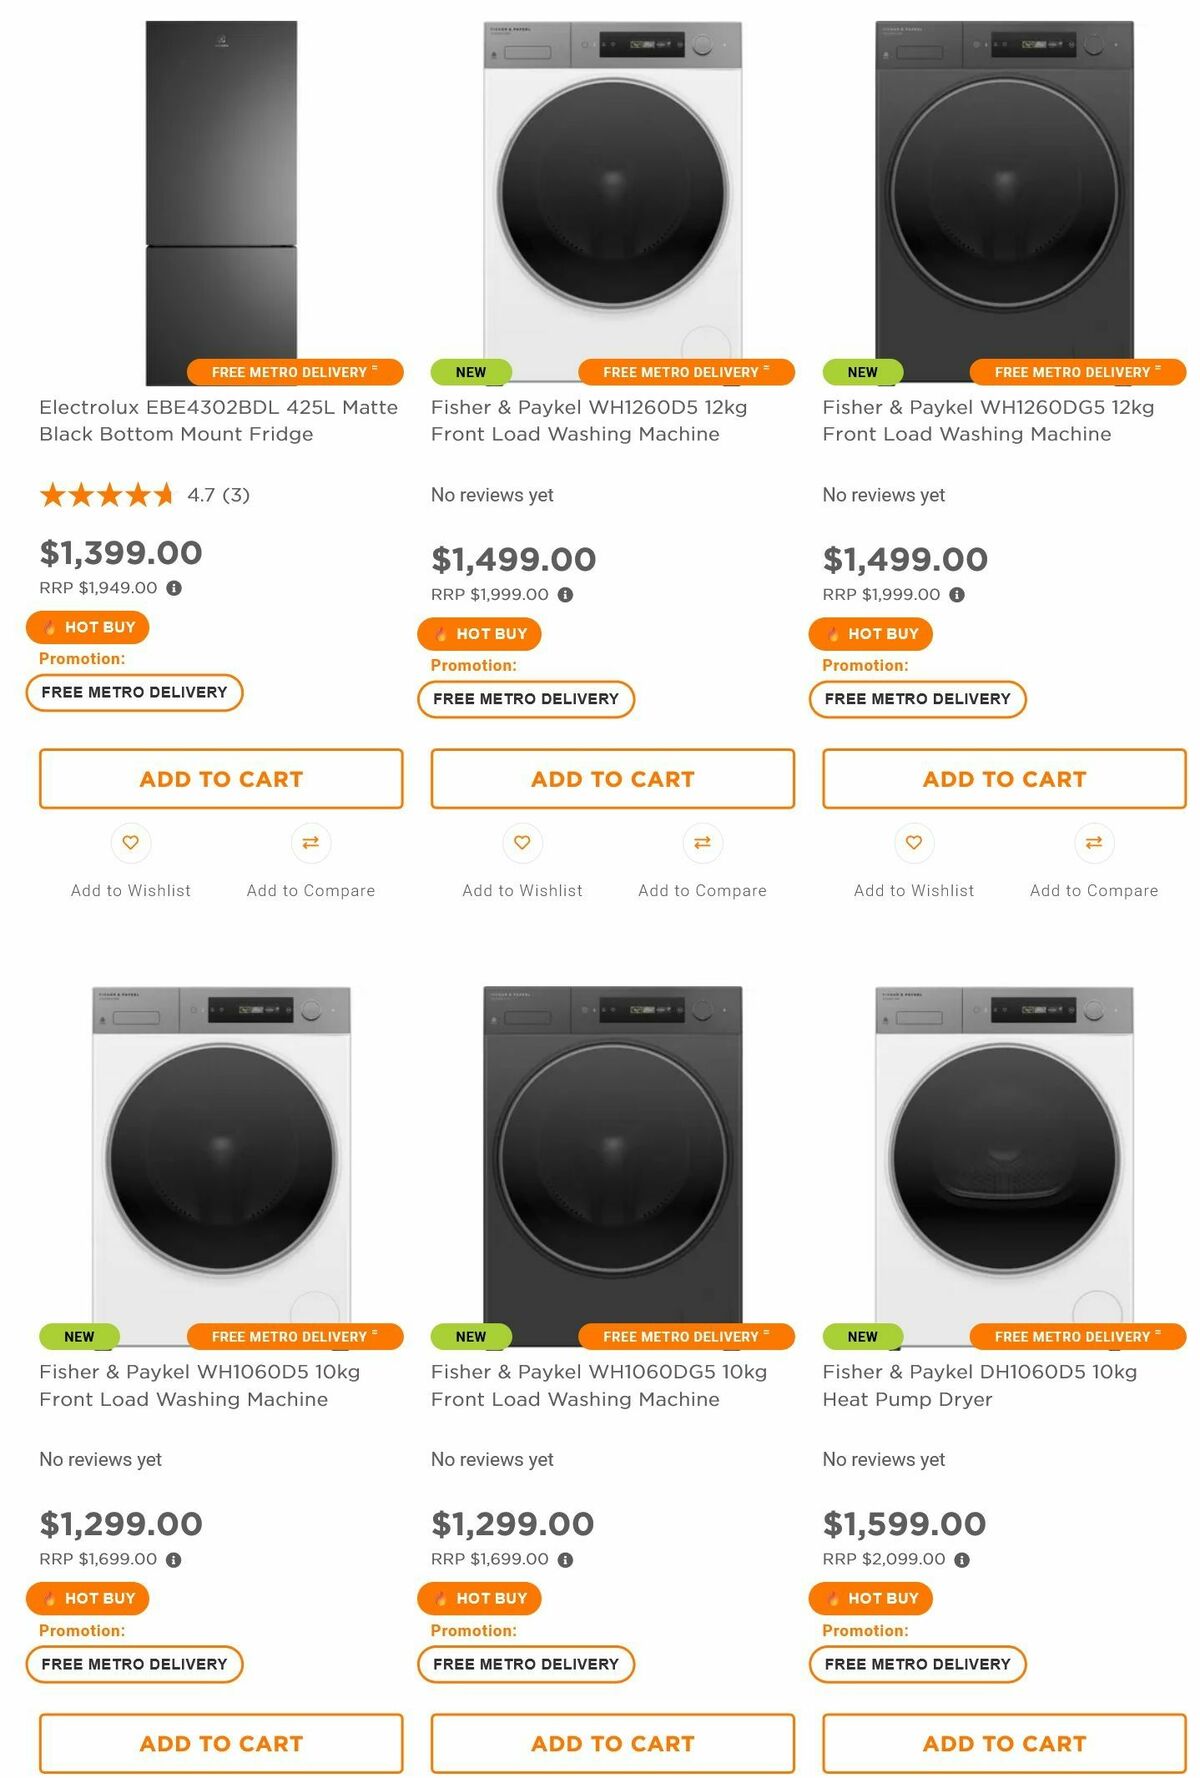
Task: Click wishlist heart icon for Electrolux fridge
Action: 131,842
